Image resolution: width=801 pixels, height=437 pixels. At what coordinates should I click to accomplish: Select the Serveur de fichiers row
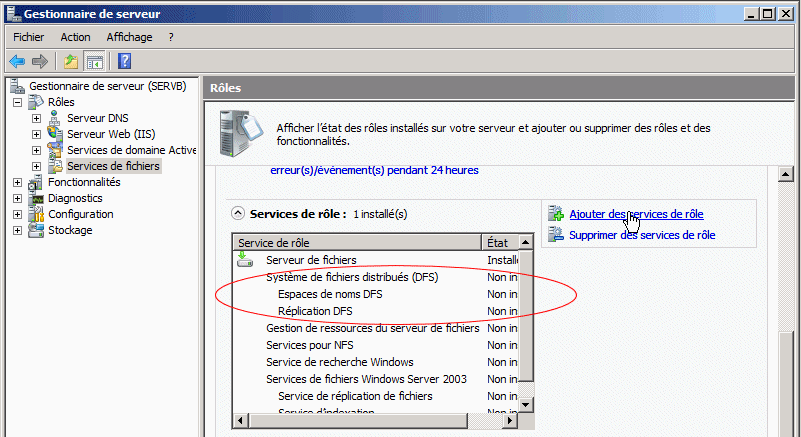[375, 260]
